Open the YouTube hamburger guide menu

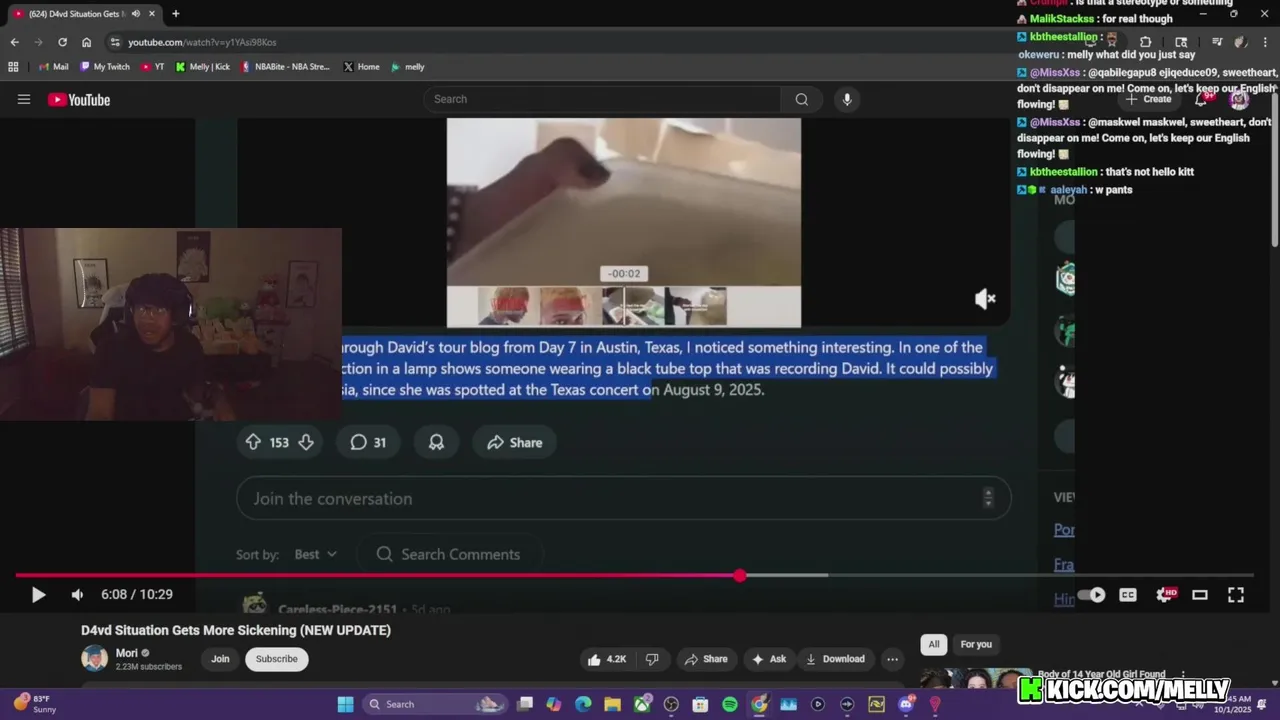click(x=24, y=99)
